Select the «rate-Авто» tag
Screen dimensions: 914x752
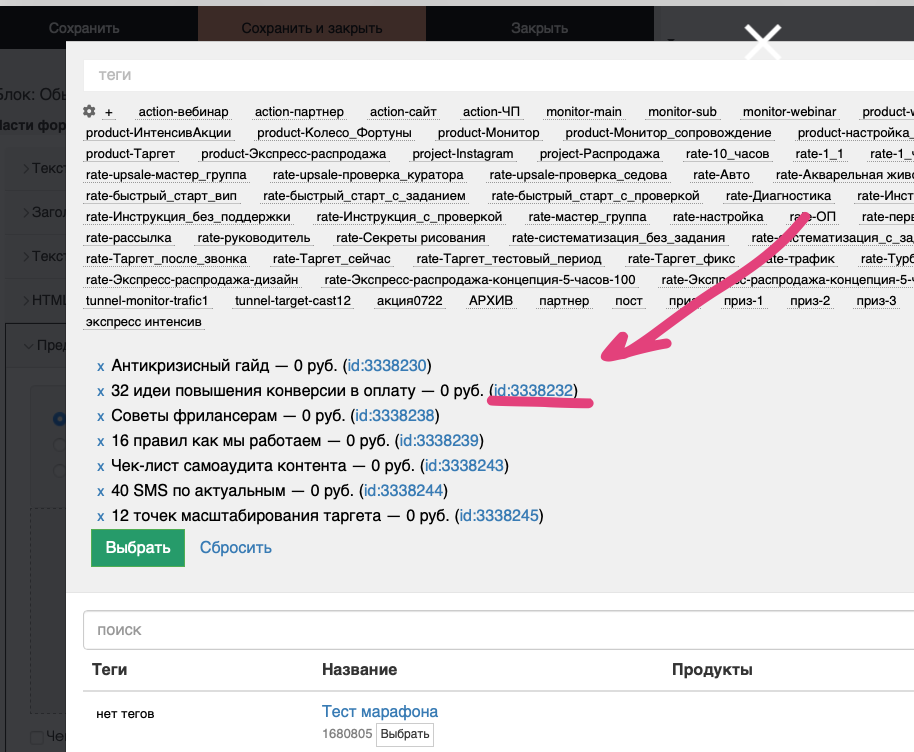pyautogui.click(x=722, y=175)
